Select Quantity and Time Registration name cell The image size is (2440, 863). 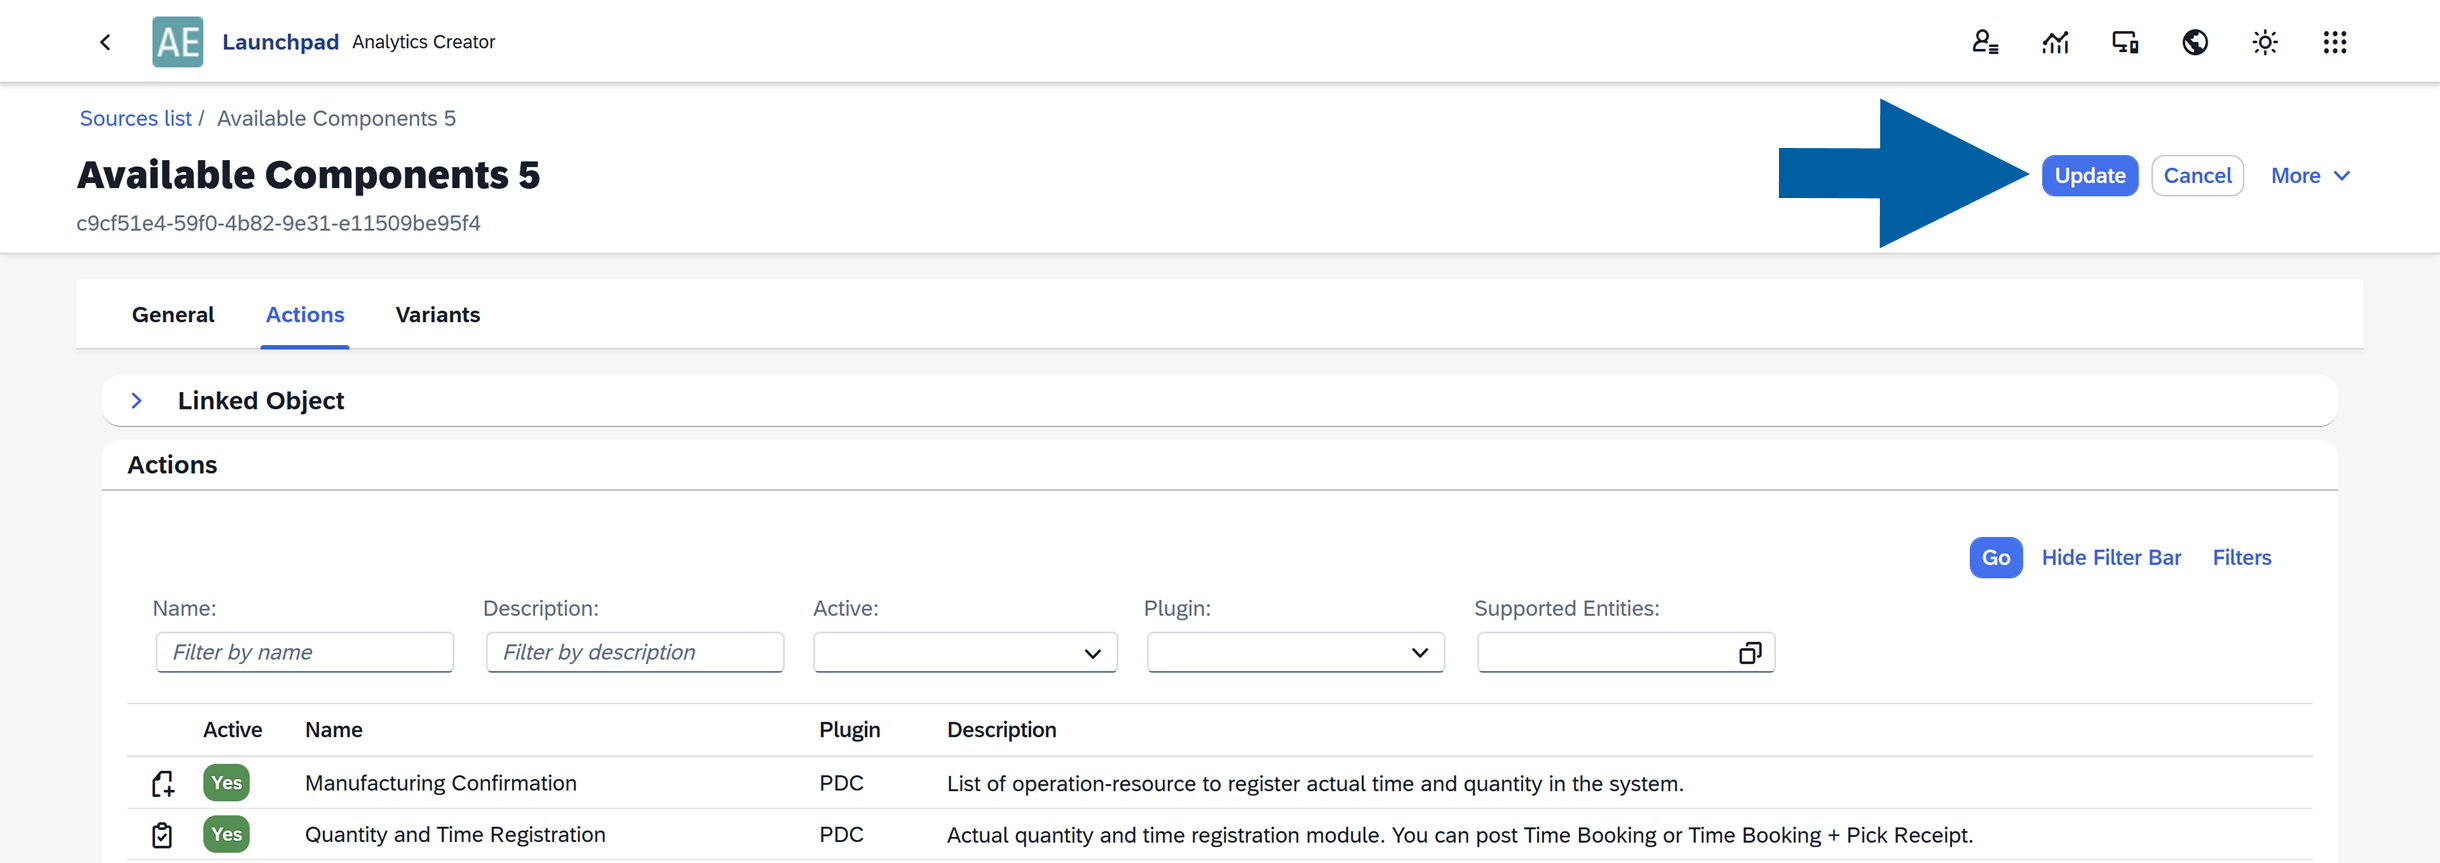tap(455, 835)
